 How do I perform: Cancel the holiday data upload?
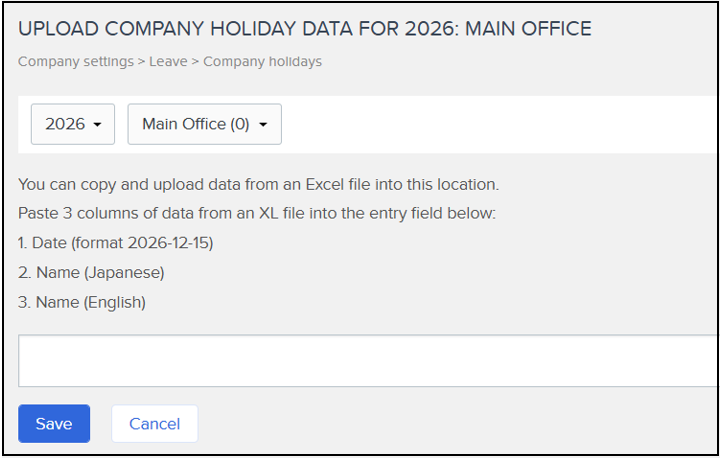154,424
